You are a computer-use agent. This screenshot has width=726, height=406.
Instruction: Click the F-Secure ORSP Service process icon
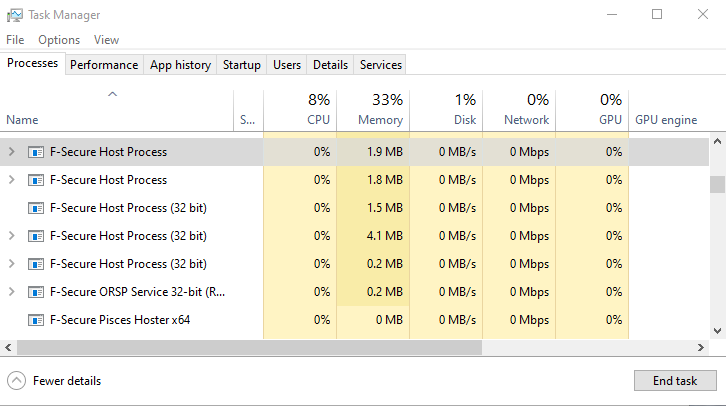pyautogui.click(x=36, y=292)
